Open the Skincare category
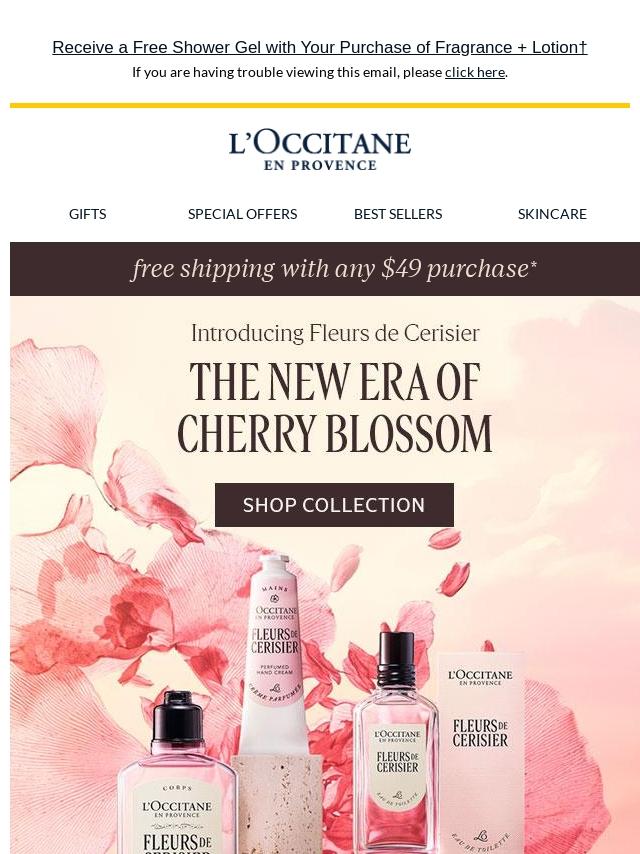This screenshot has width=640, height=854. pos(552,214)
